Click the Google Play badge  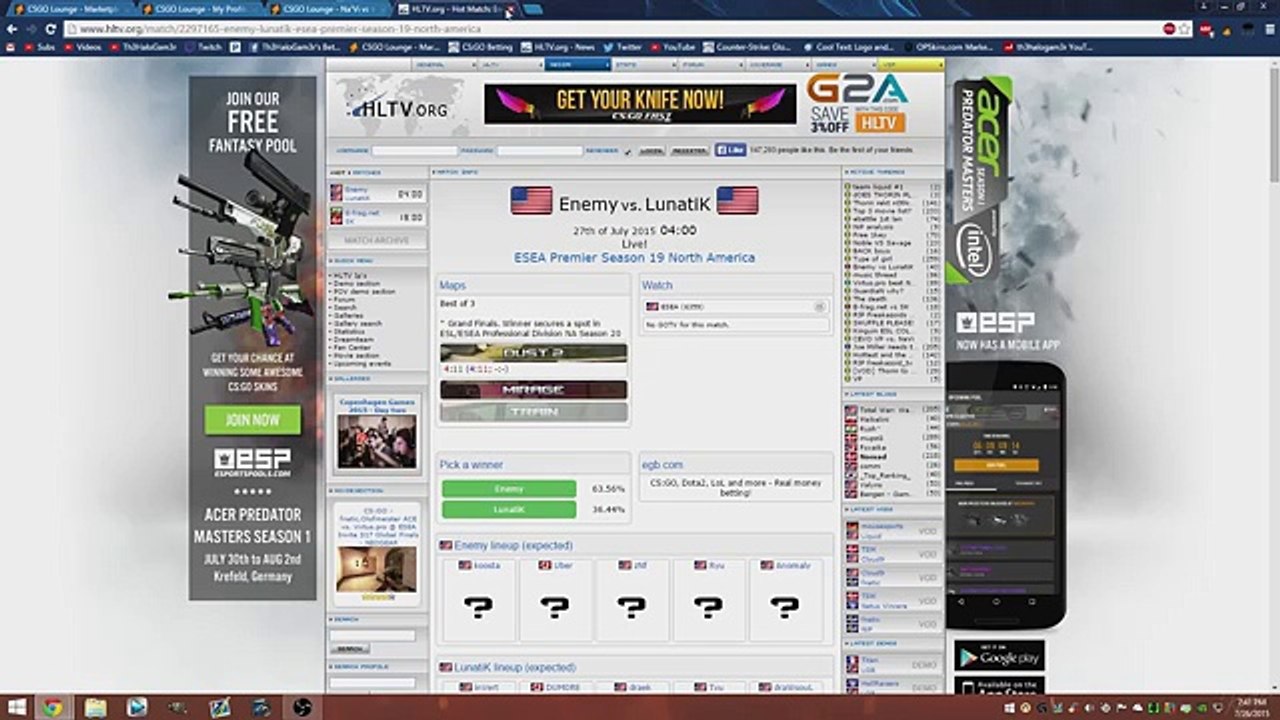pyautogui.click(x=999, y=656)
